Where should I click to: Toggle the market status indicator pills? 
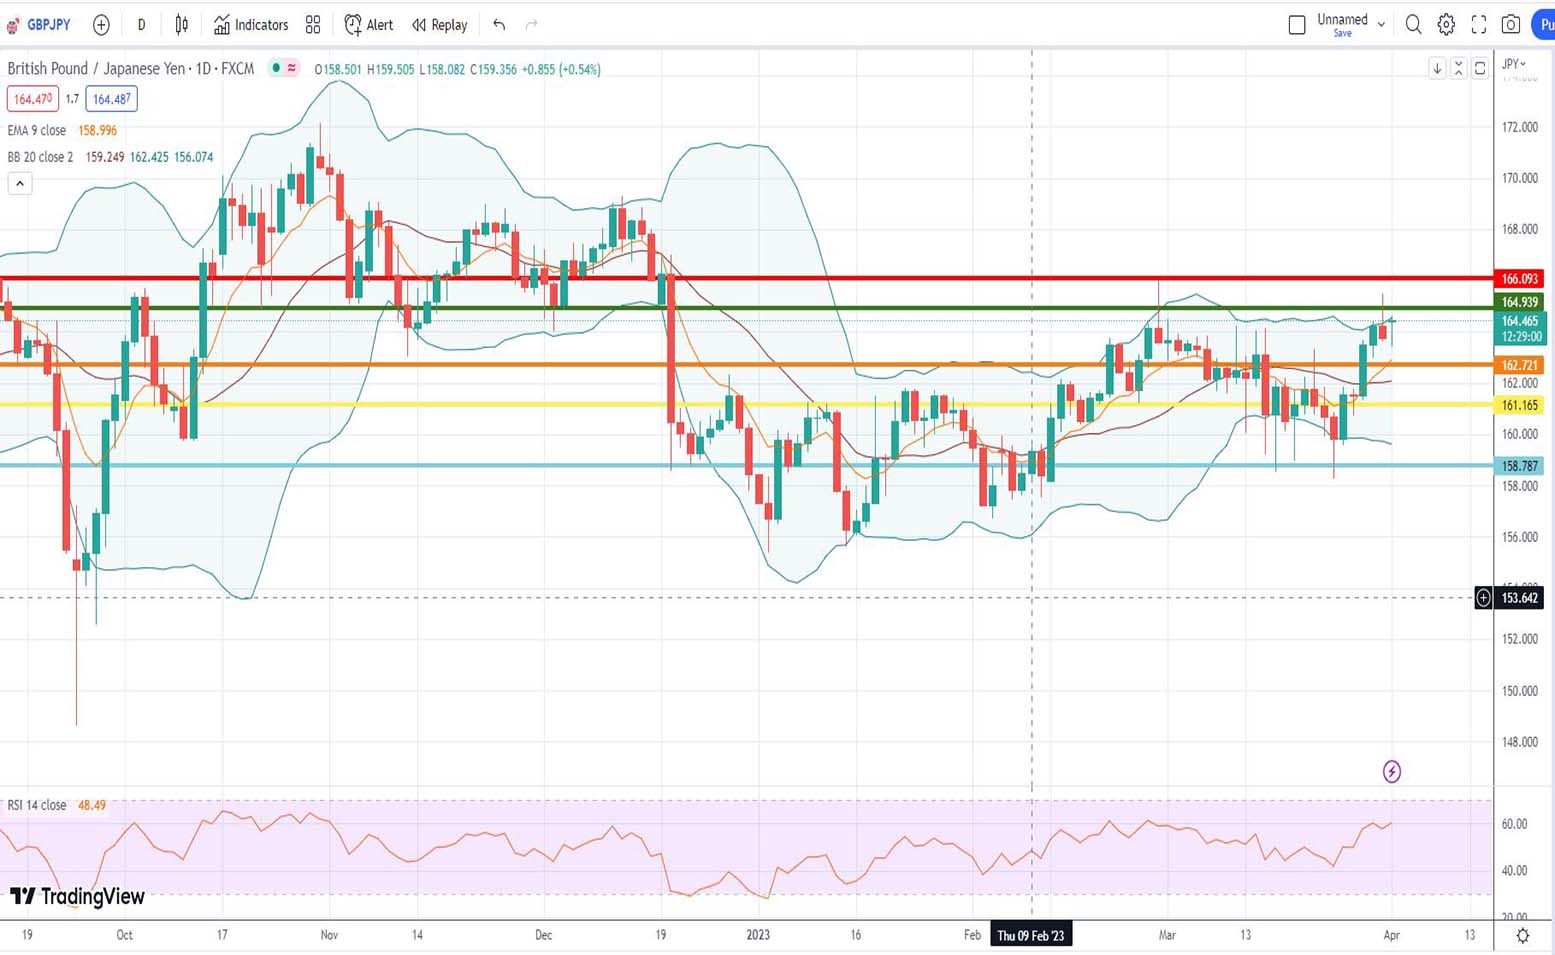tap(284, 68)
